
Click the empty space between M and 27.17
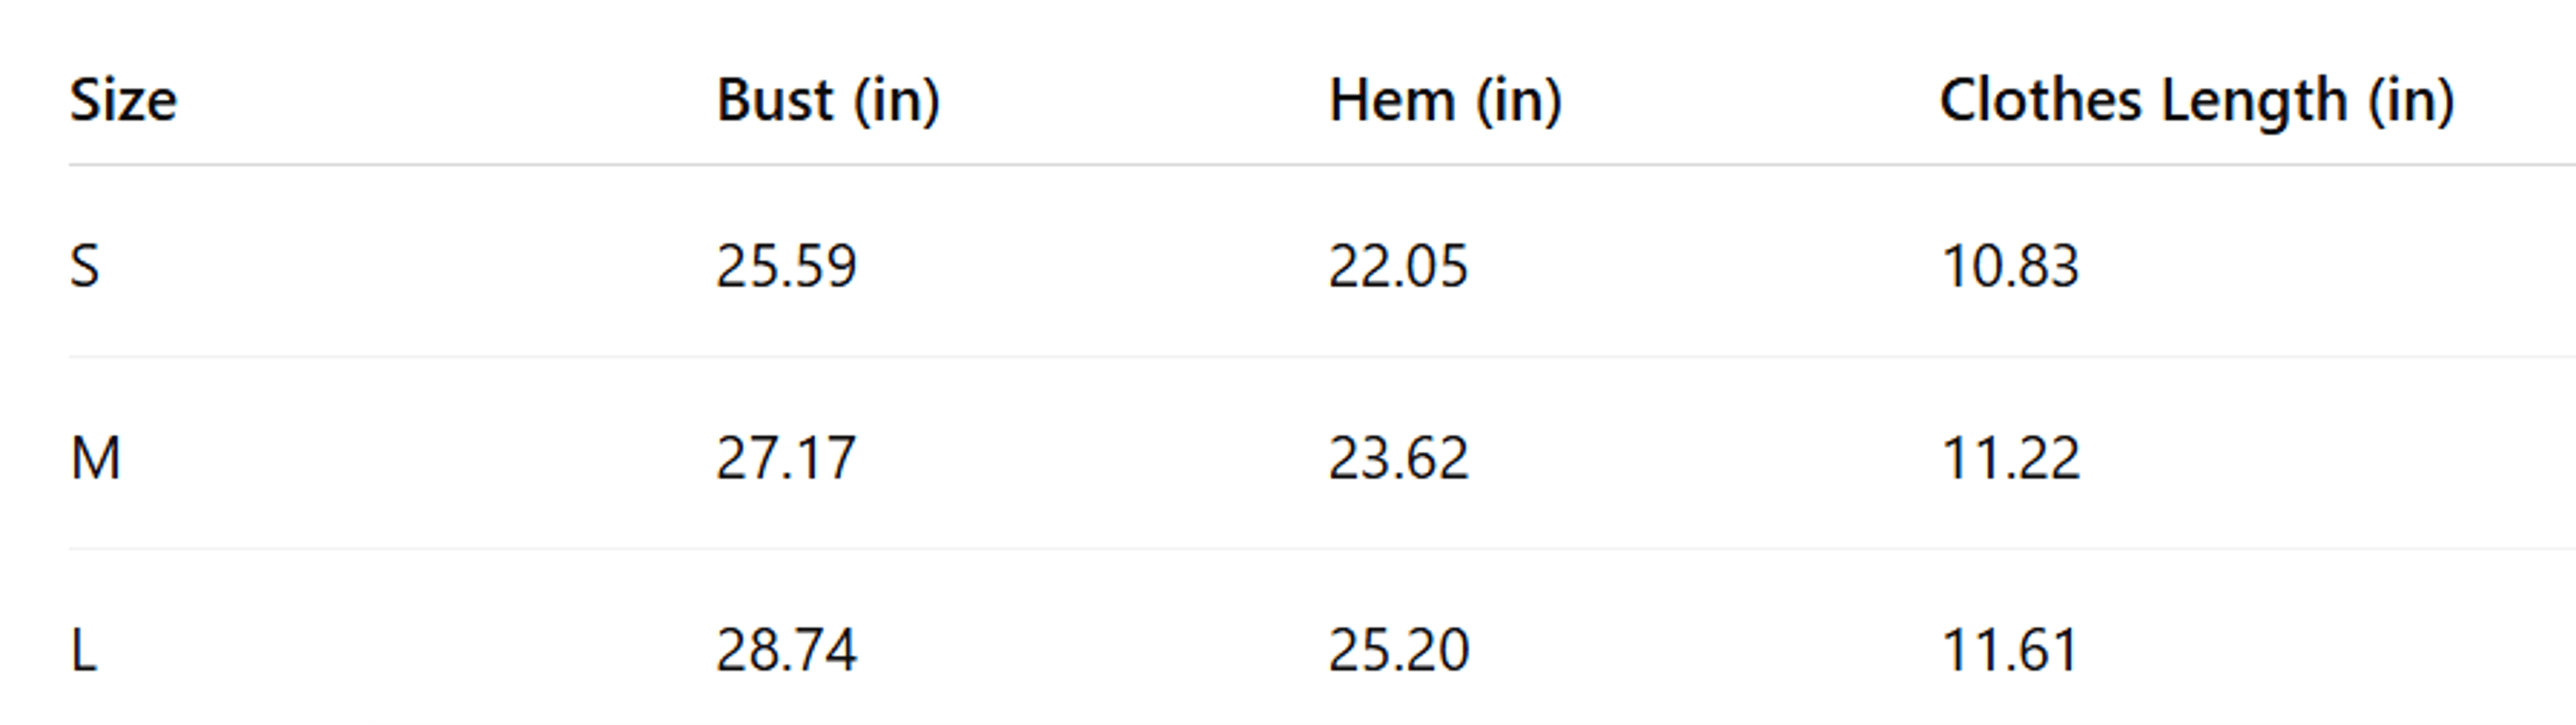point(419,459)
